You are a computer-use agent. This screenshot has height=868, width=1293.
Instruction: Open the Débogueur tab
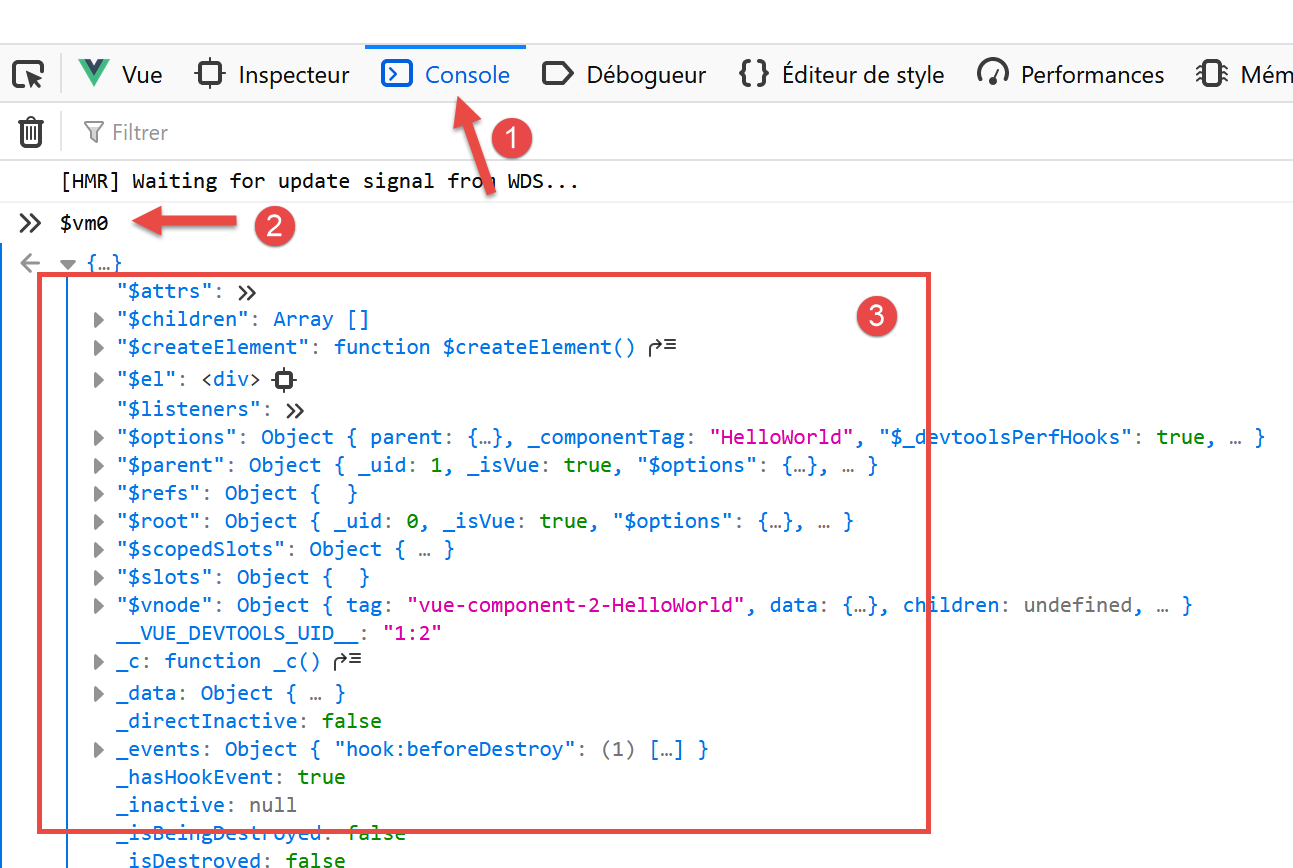[624, 75]
